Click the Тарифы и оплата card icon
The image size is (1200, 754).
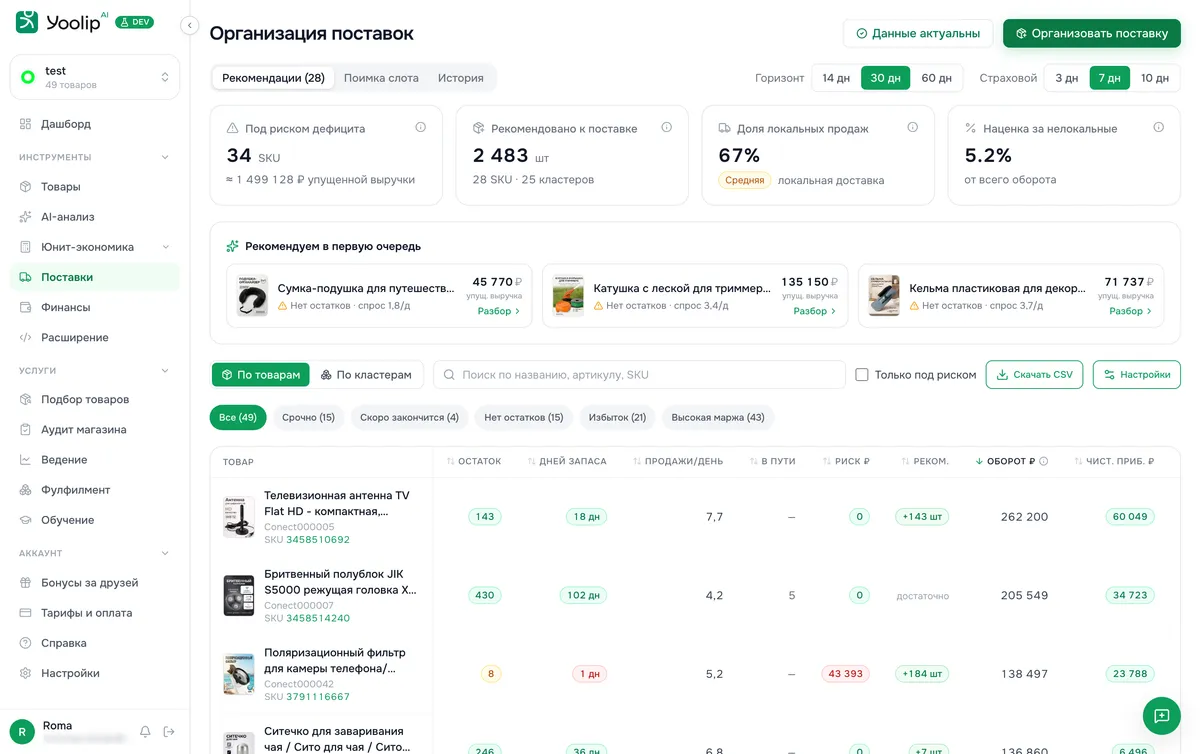[26, 613]
